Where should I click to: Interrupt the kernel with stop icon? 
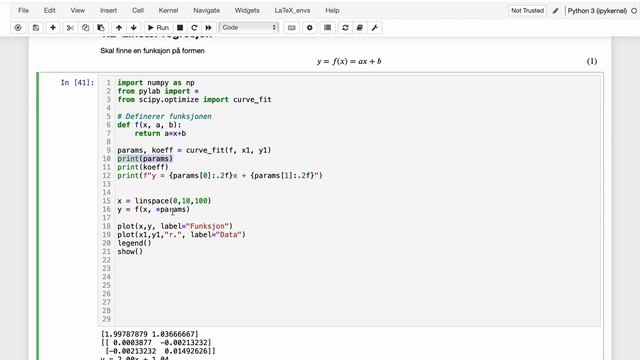pos(180,27)
